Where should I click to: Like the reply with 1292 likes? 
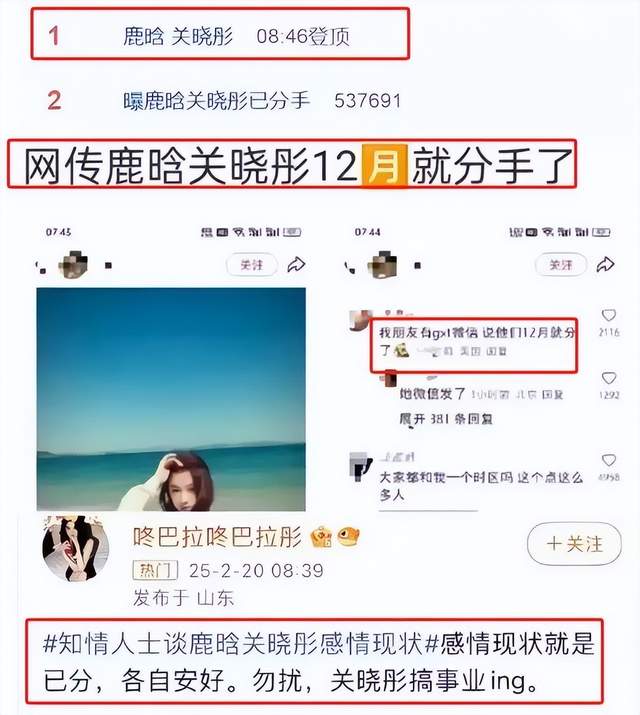pos(609,378)
